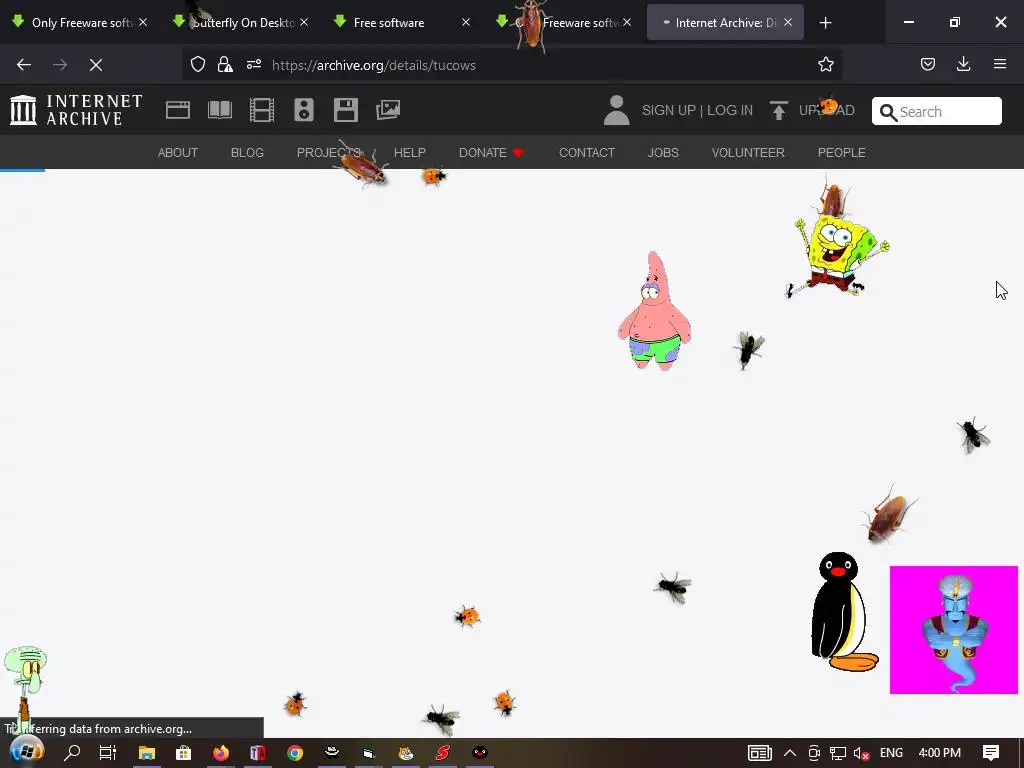Image resolution: width=1024 pixels, height=768 pixels.
Task: Click the ENG language indicator
Action: [891, 753]
